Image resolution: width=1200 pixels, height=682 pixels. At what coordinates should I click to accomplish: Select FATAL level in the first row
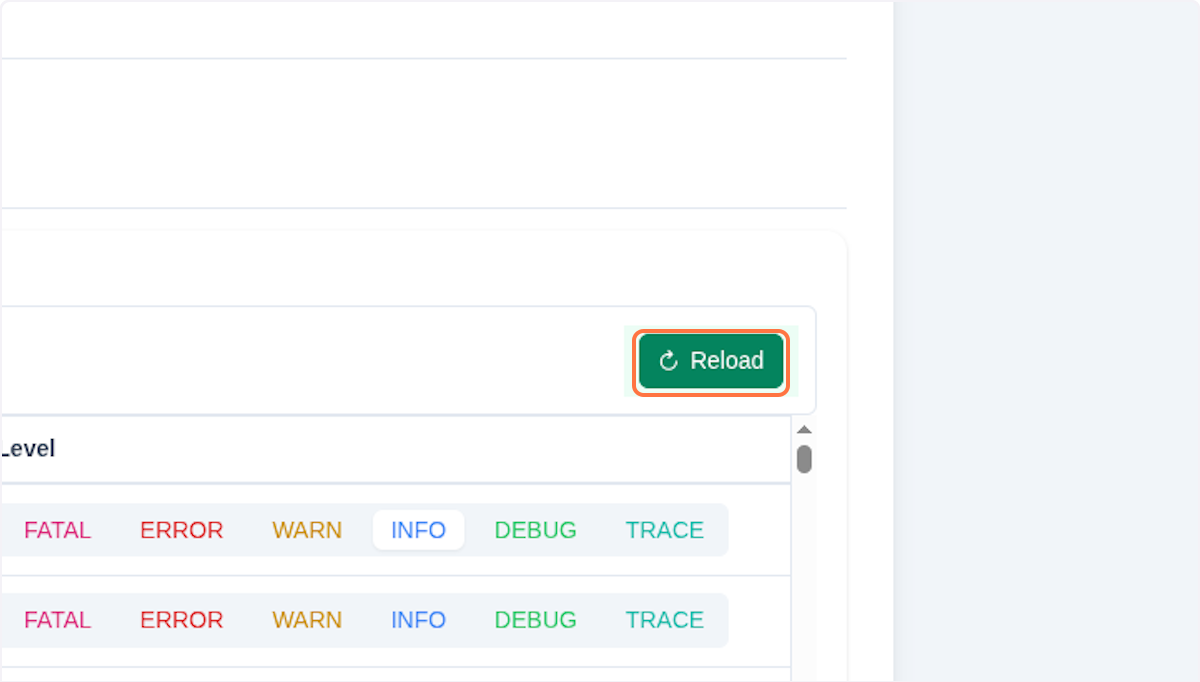pyautogui.click(x=57, y=530)
